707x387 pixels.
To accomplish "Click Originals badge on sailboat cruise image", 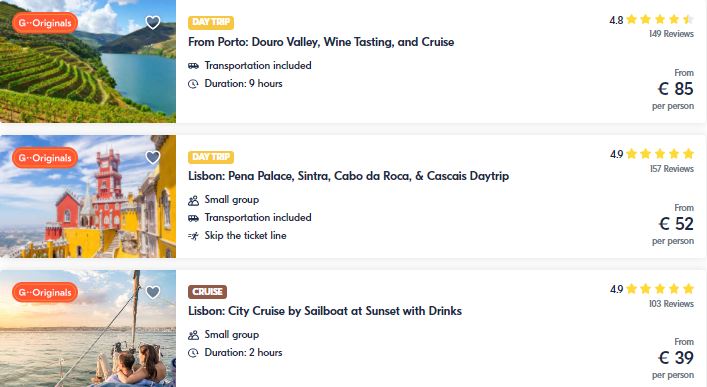I will (45, 292).
